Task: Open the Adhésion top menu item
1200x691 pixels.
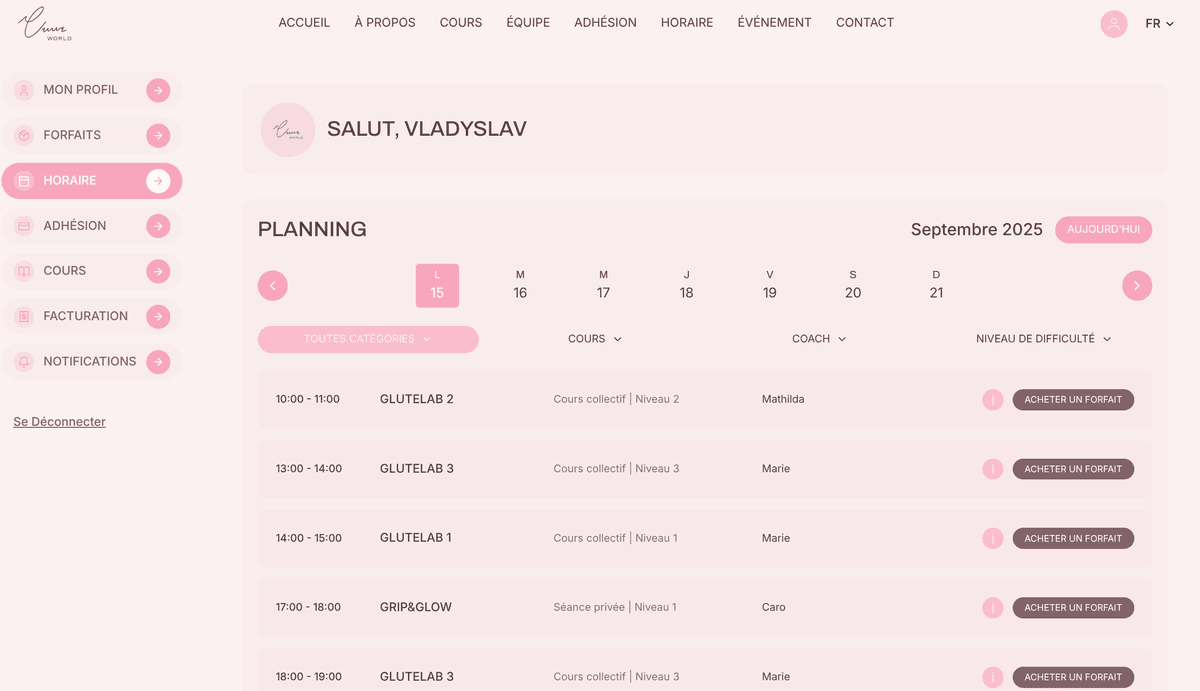Action: (x=605, y=23)
